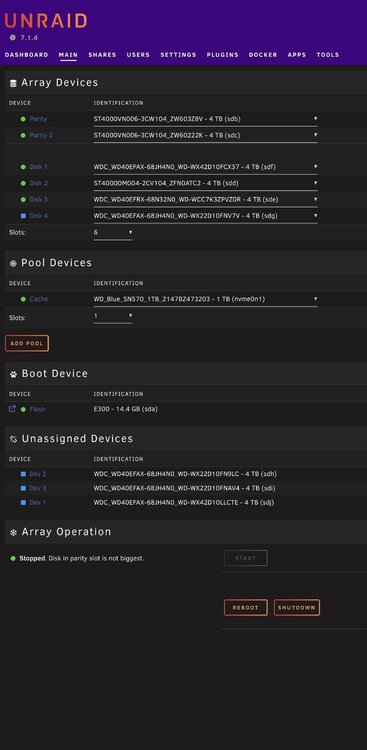
Task: Click the green status dot for Cache
Action: click(23, 299)
